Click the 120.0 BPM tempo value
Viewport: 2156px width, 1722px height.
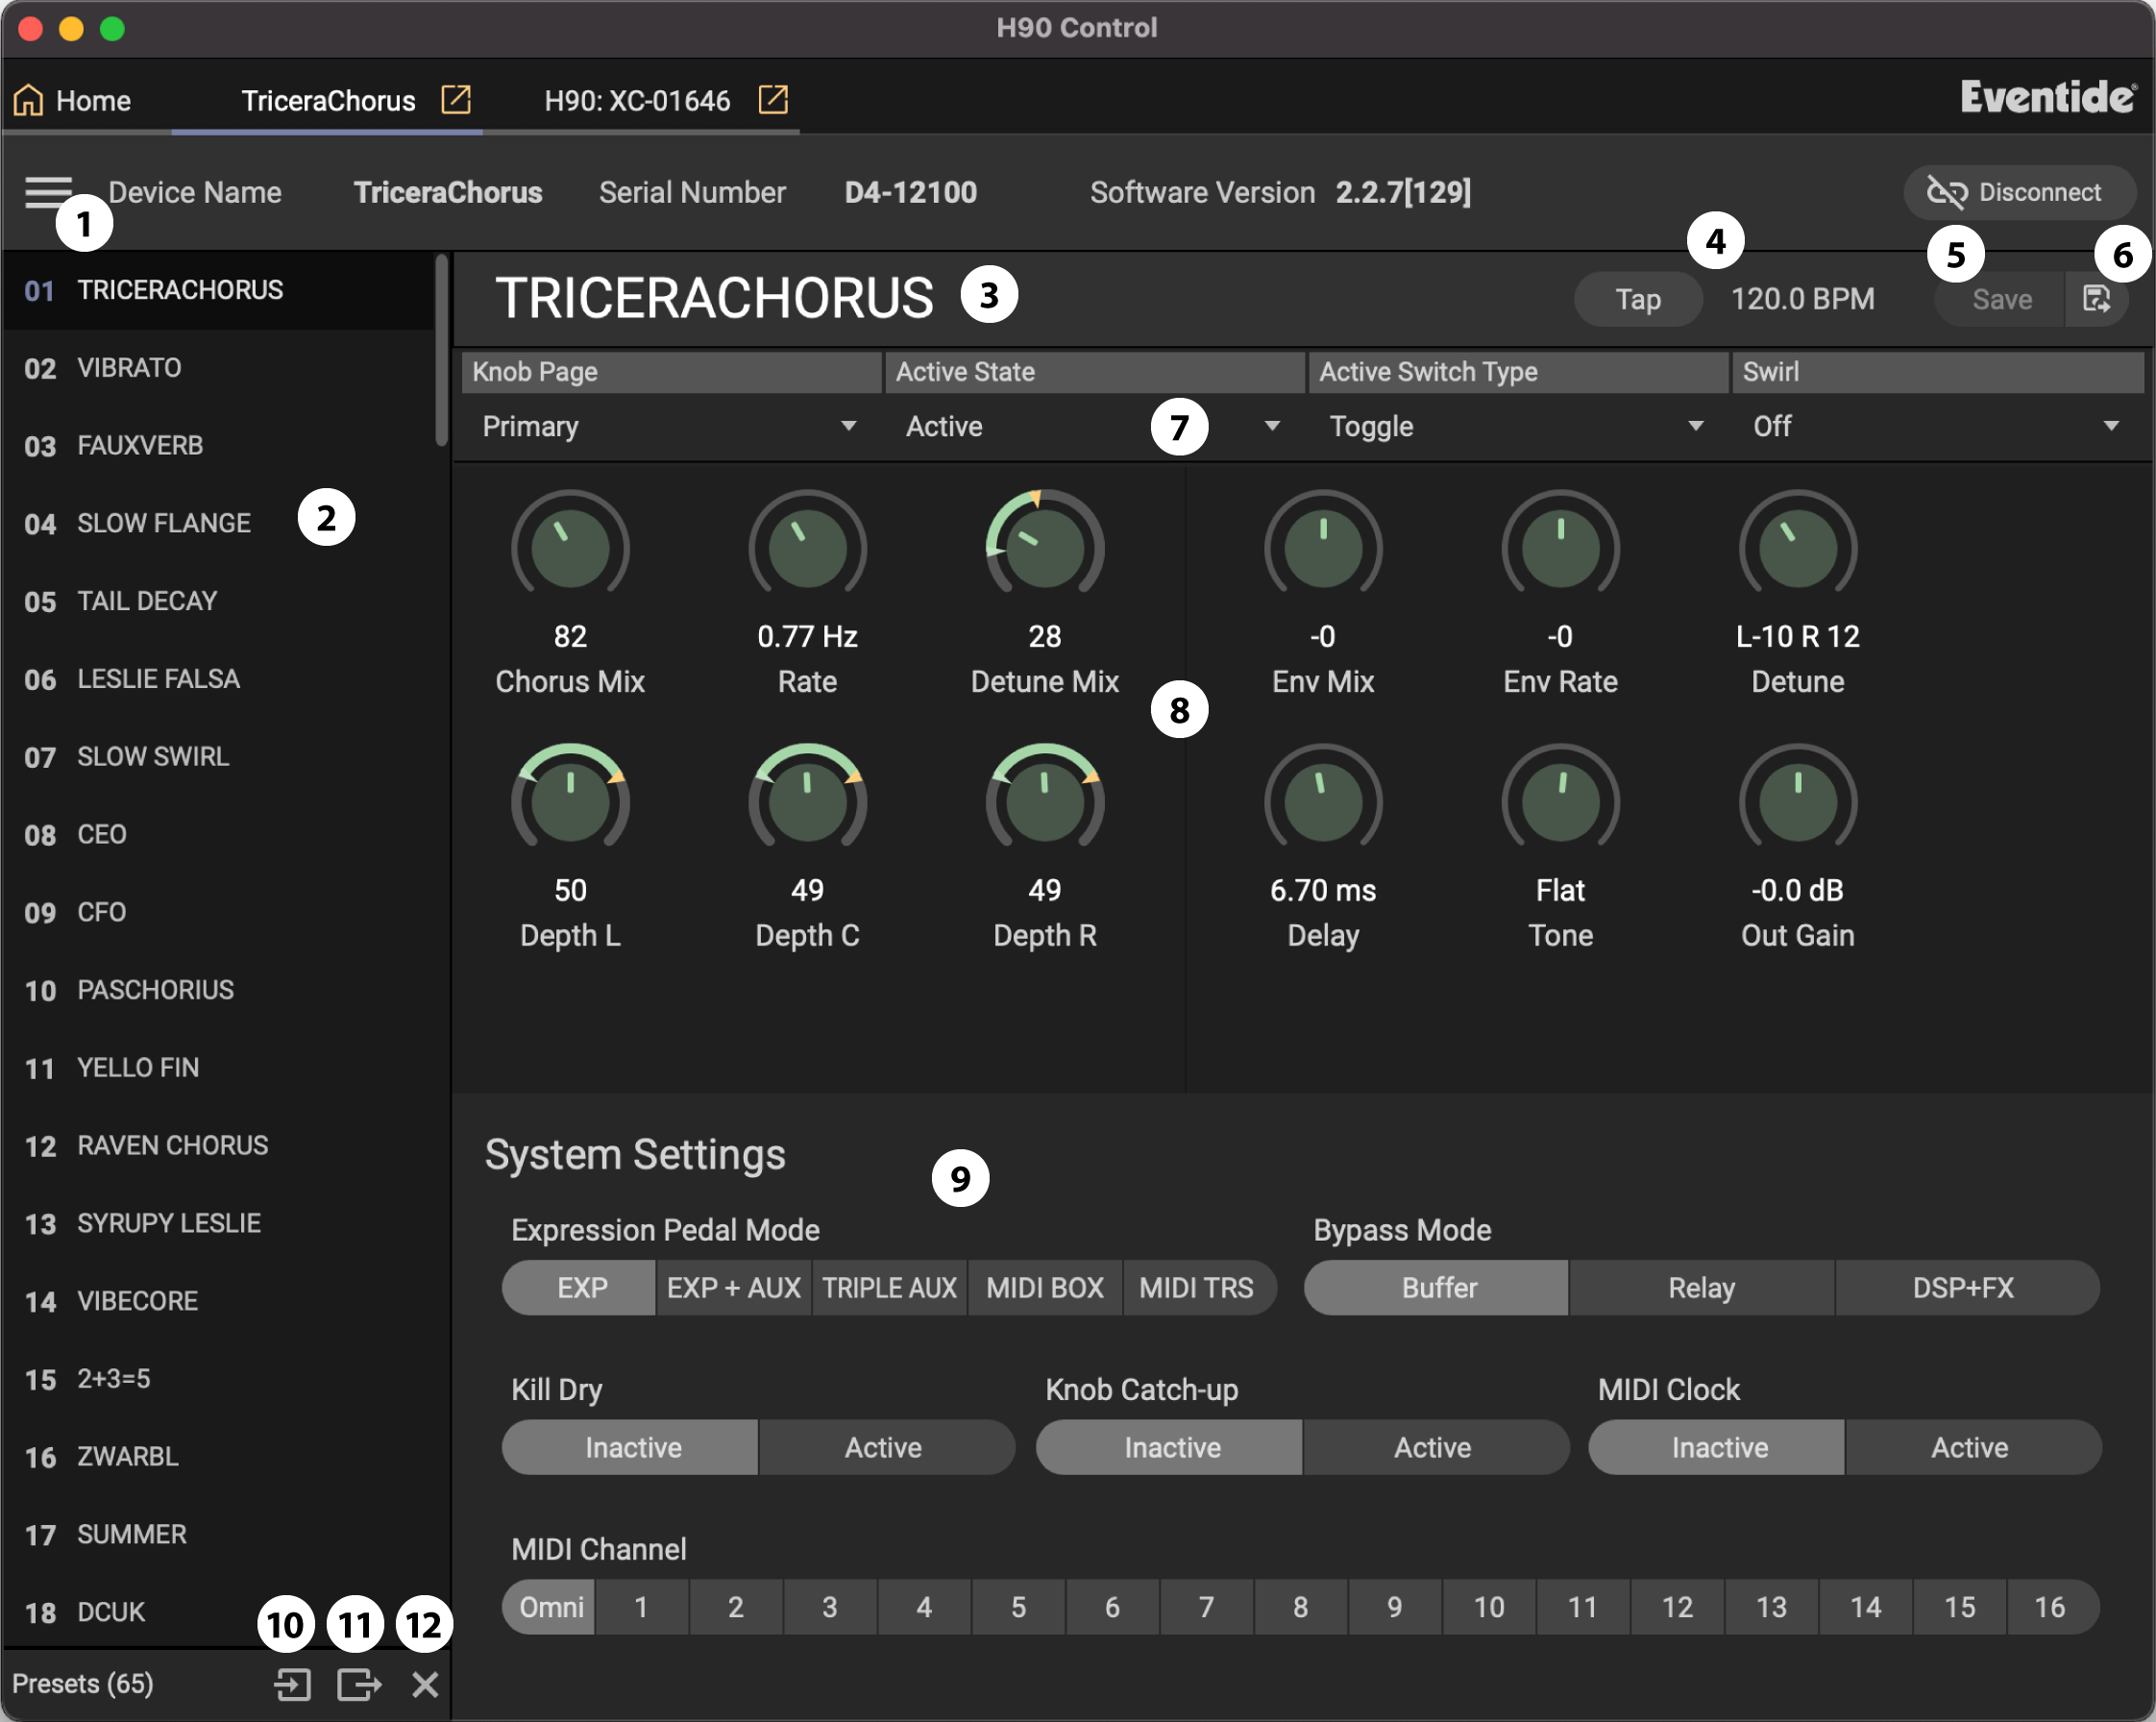coord(1802,299)
